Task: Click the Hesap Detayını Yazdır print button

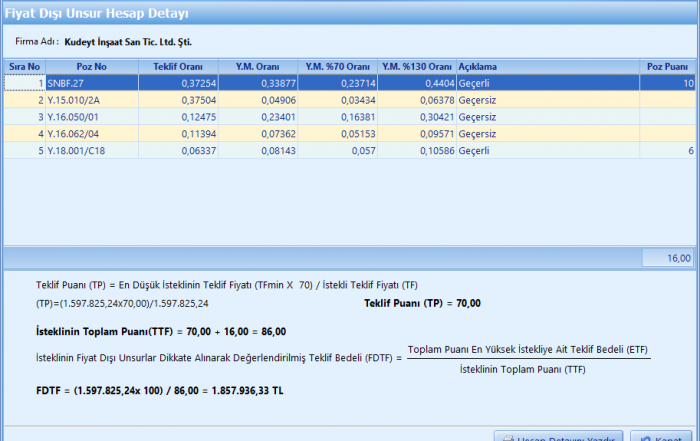Action: click(560, 437)
